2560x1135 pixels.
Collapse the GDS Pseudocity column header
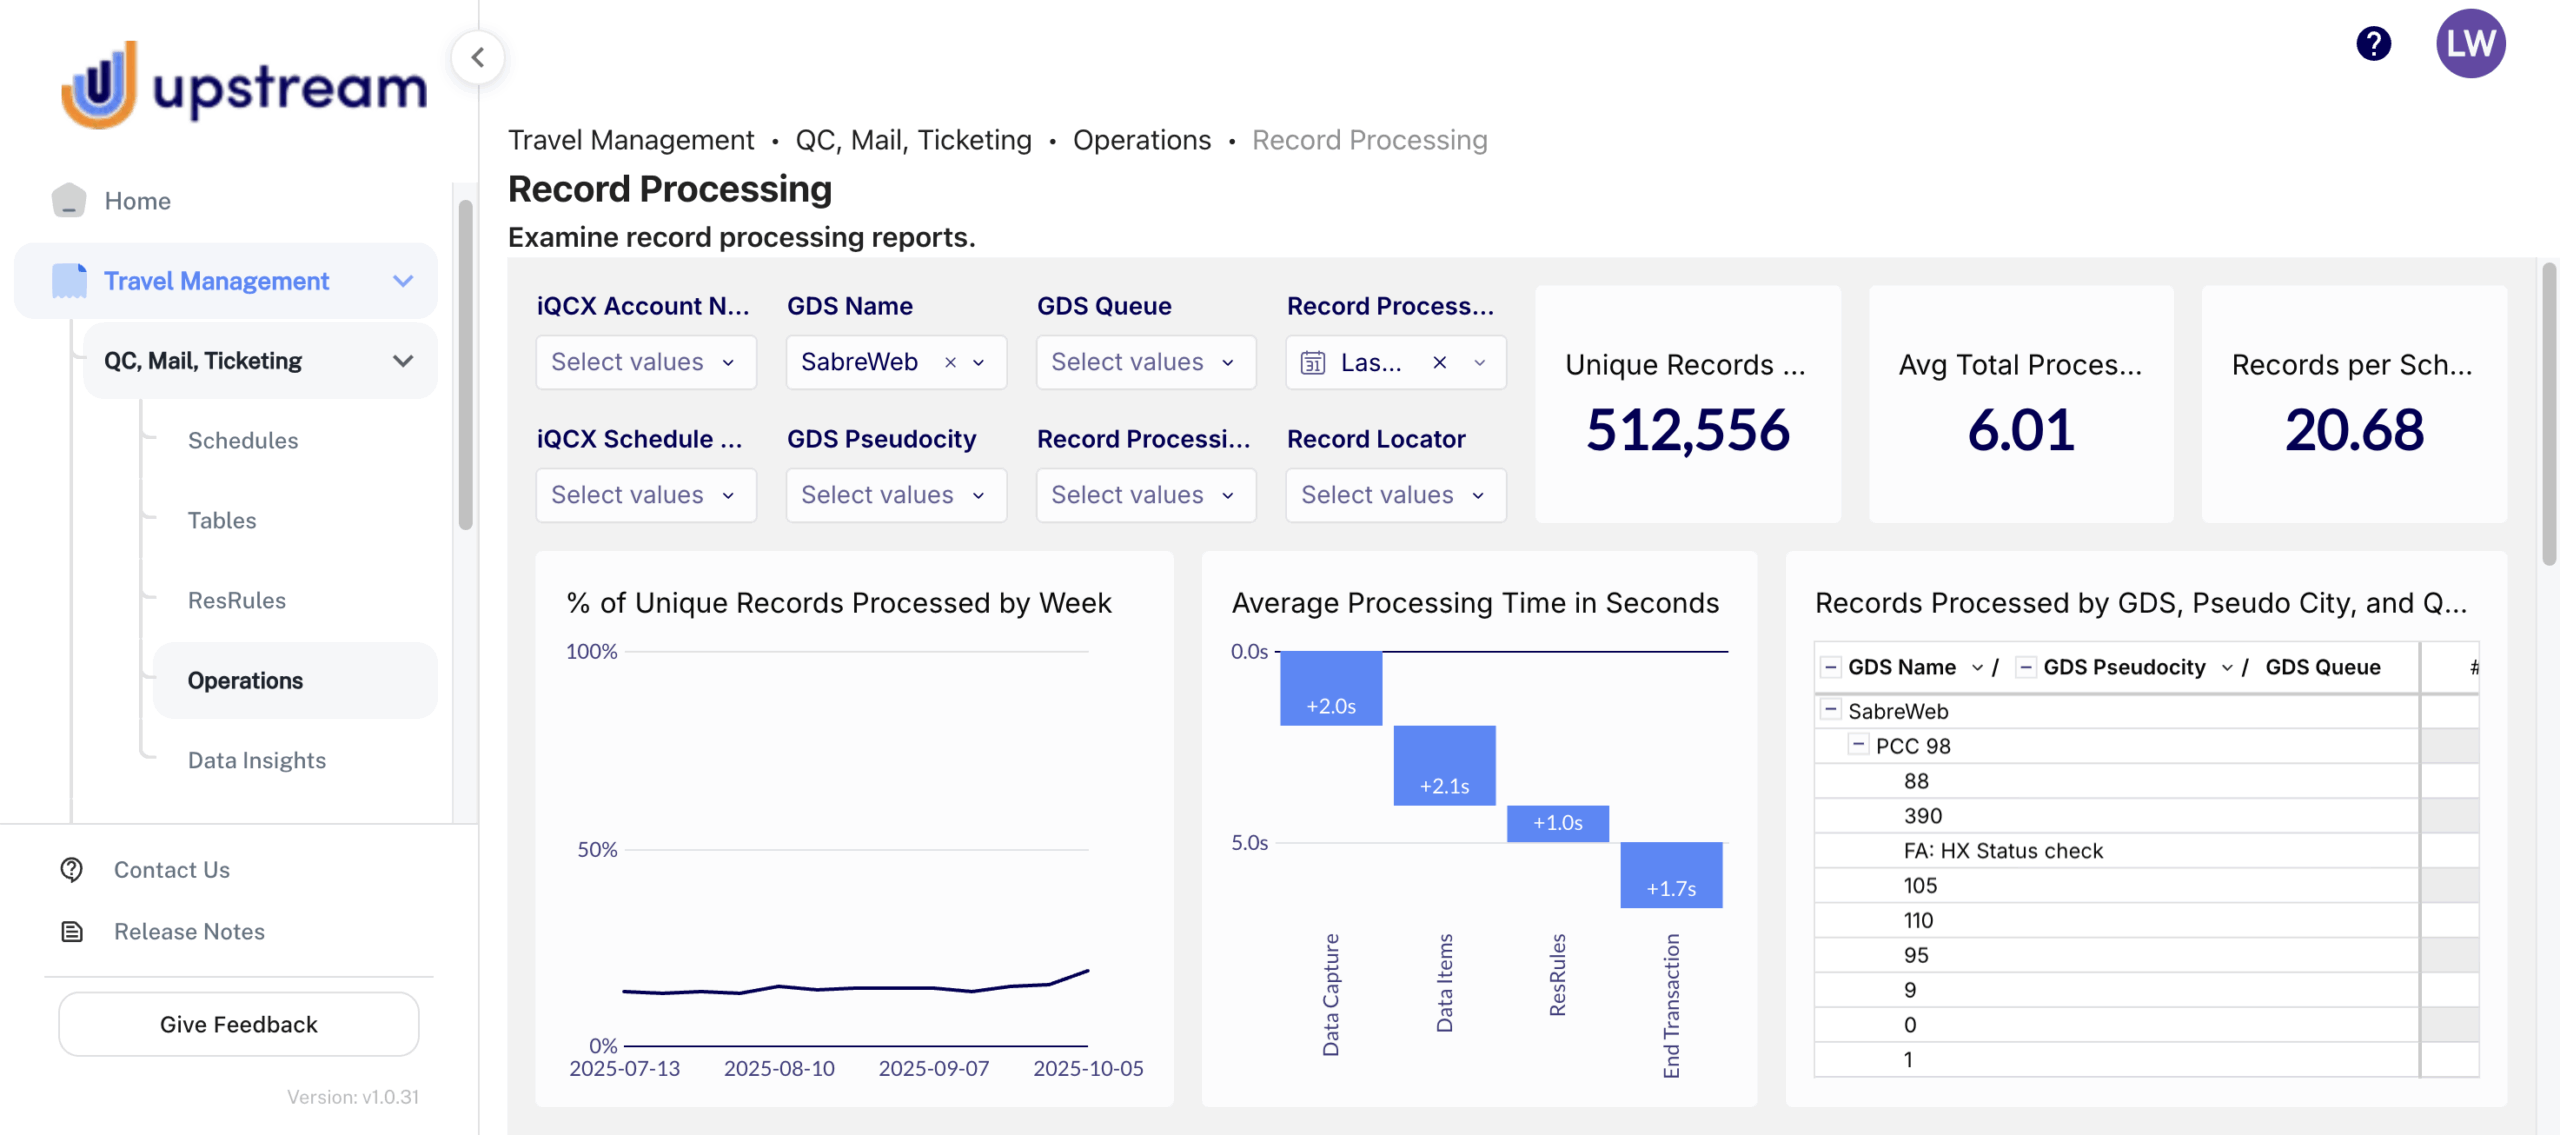click(x=2025, y=667)
